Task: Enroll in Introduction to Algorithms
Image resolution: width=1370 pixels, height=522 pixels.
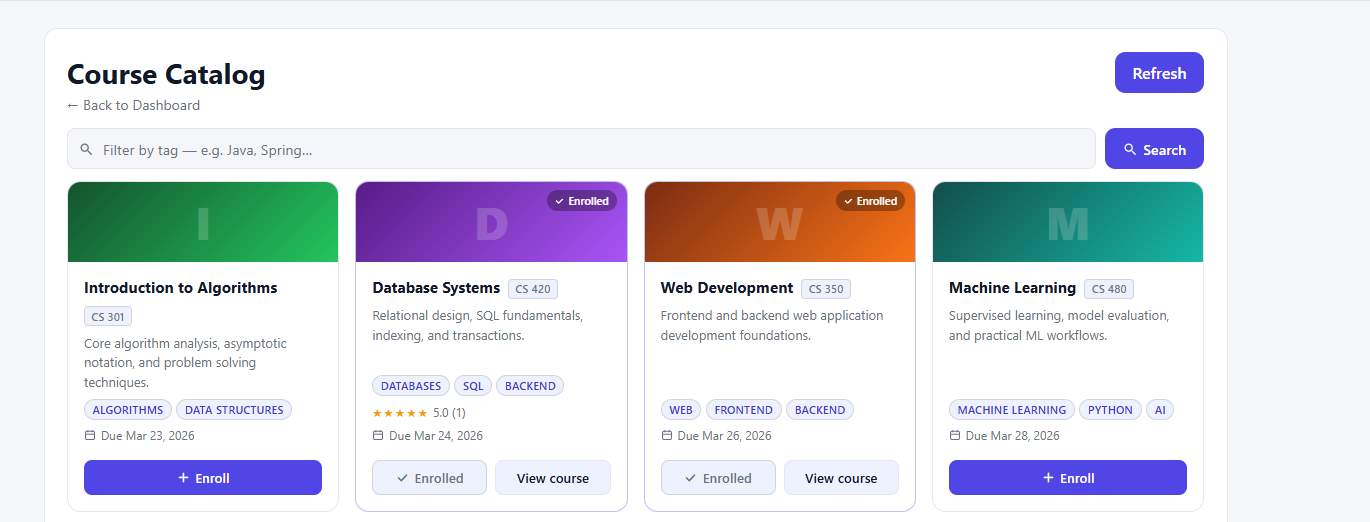Action: (203, 478)
